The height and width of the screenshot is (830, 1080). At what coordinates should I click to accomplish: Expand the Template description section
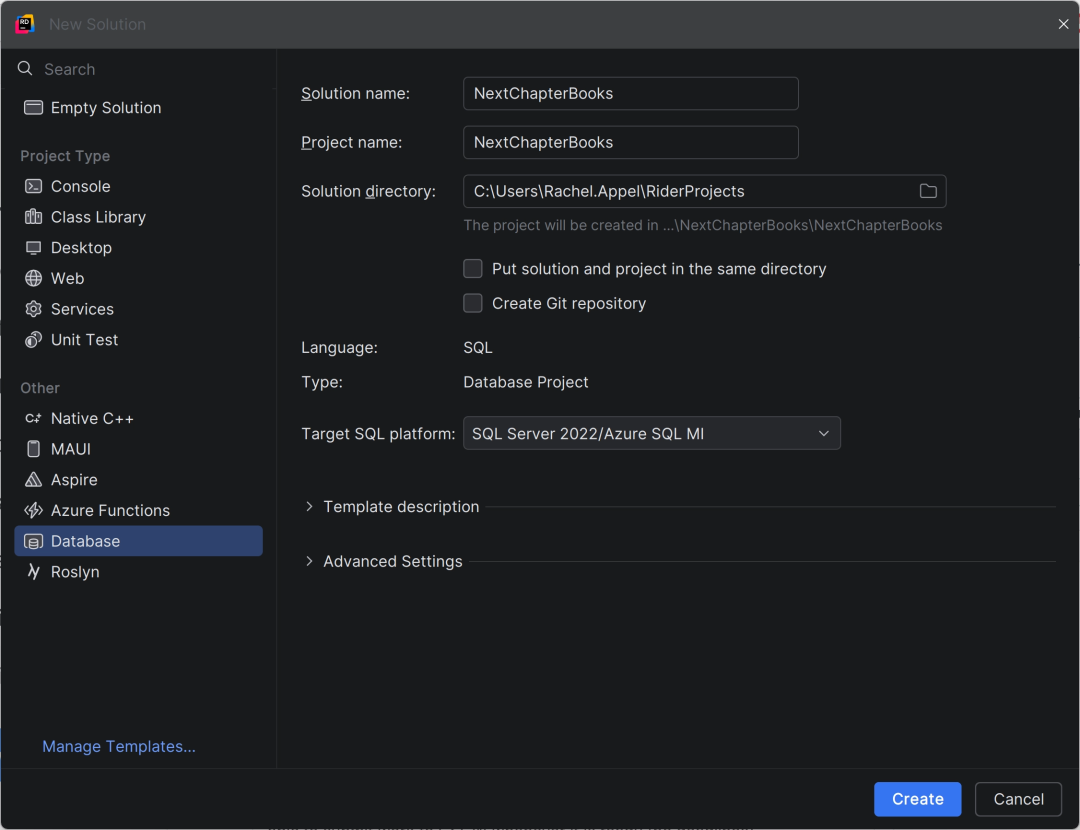pos(309,507)
